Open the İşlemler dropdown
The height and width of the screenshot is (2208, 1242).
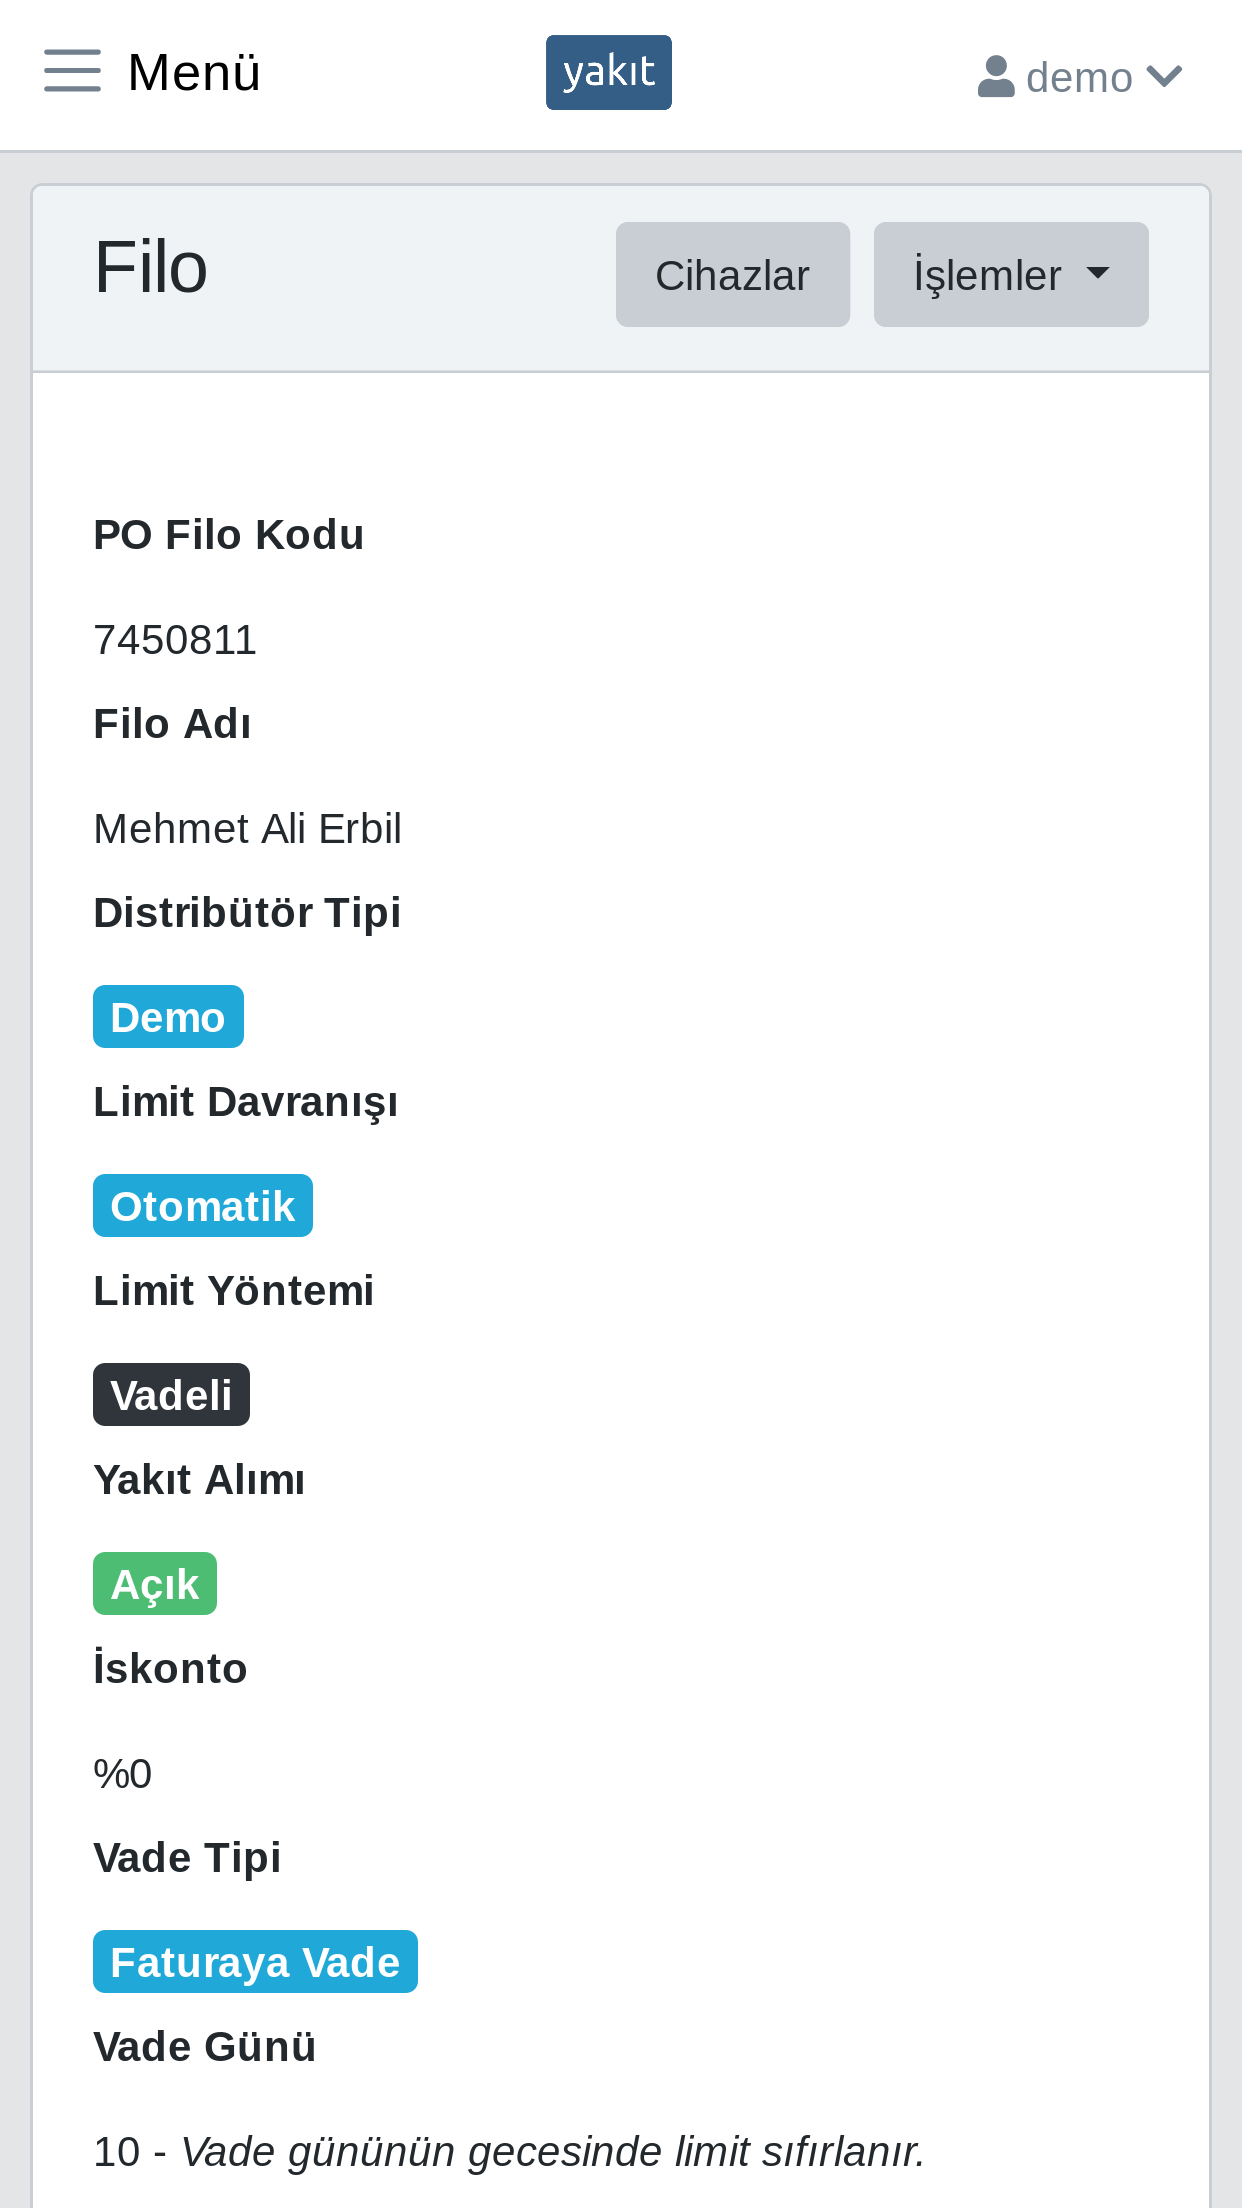pyautogui.click(x=1011, y=274)
